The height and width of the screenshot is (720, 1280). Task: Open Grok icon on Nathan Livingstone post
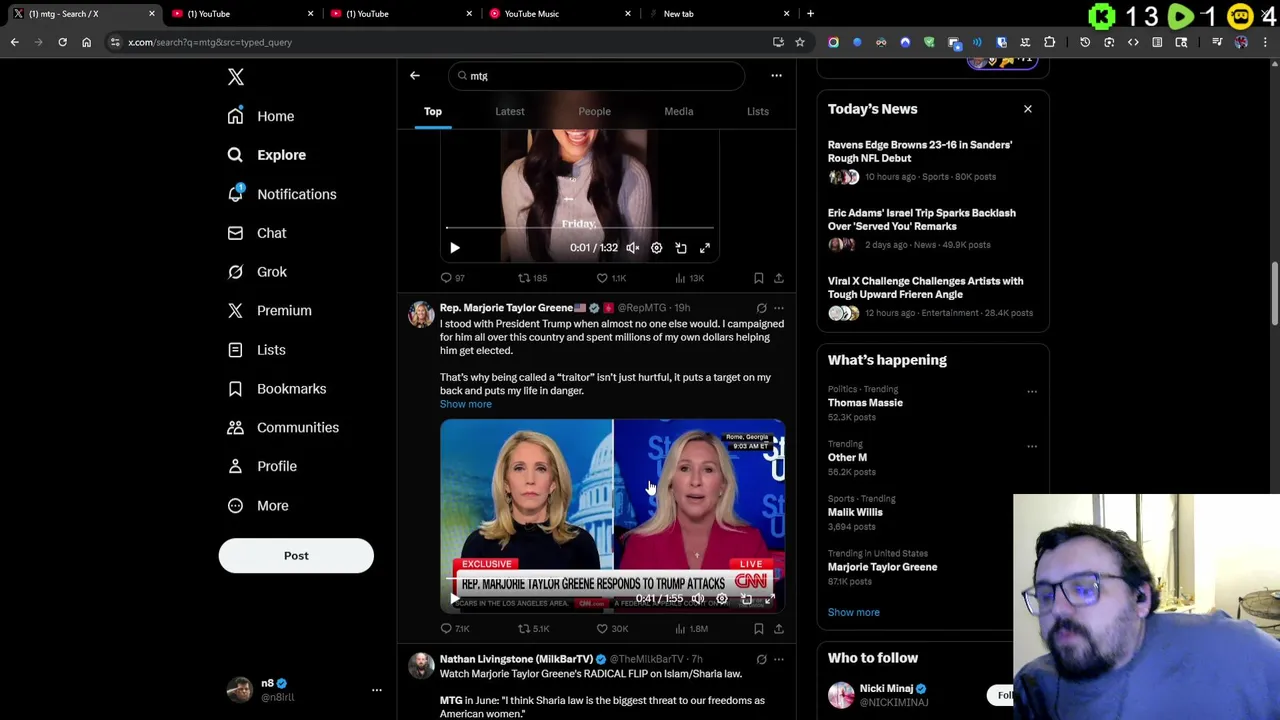(x=762, y=659)
